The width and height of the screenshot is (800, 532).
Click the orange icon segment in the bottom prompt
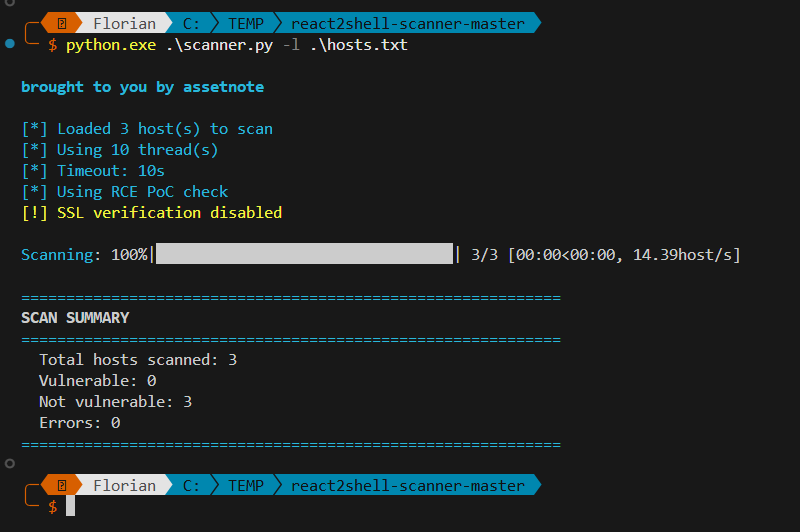point(62,486)
